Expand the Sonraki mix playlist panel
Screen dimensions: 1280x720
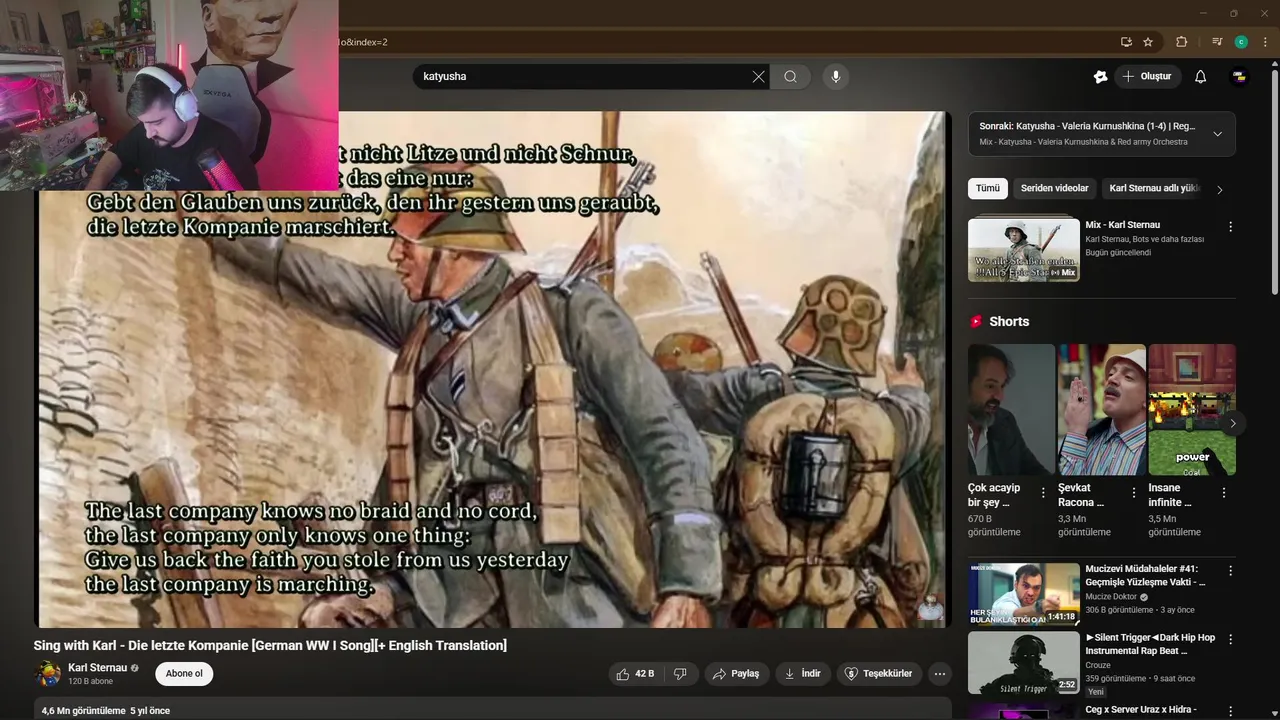1217,134
